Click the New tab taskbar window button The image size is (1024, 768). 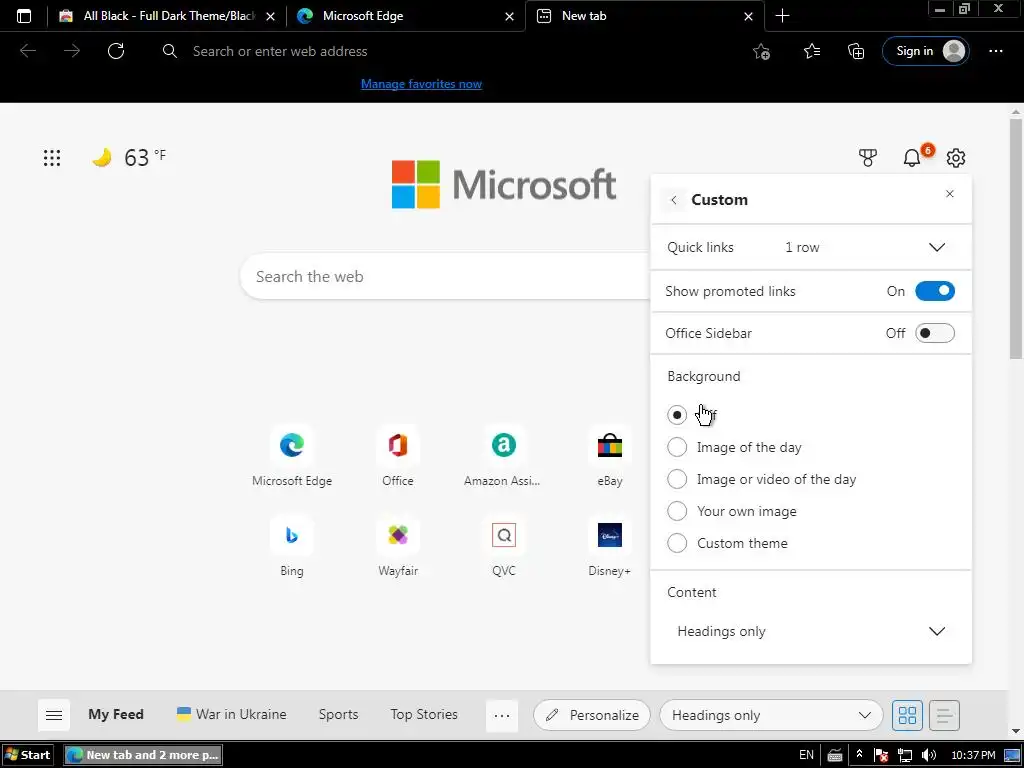[143, 755]
